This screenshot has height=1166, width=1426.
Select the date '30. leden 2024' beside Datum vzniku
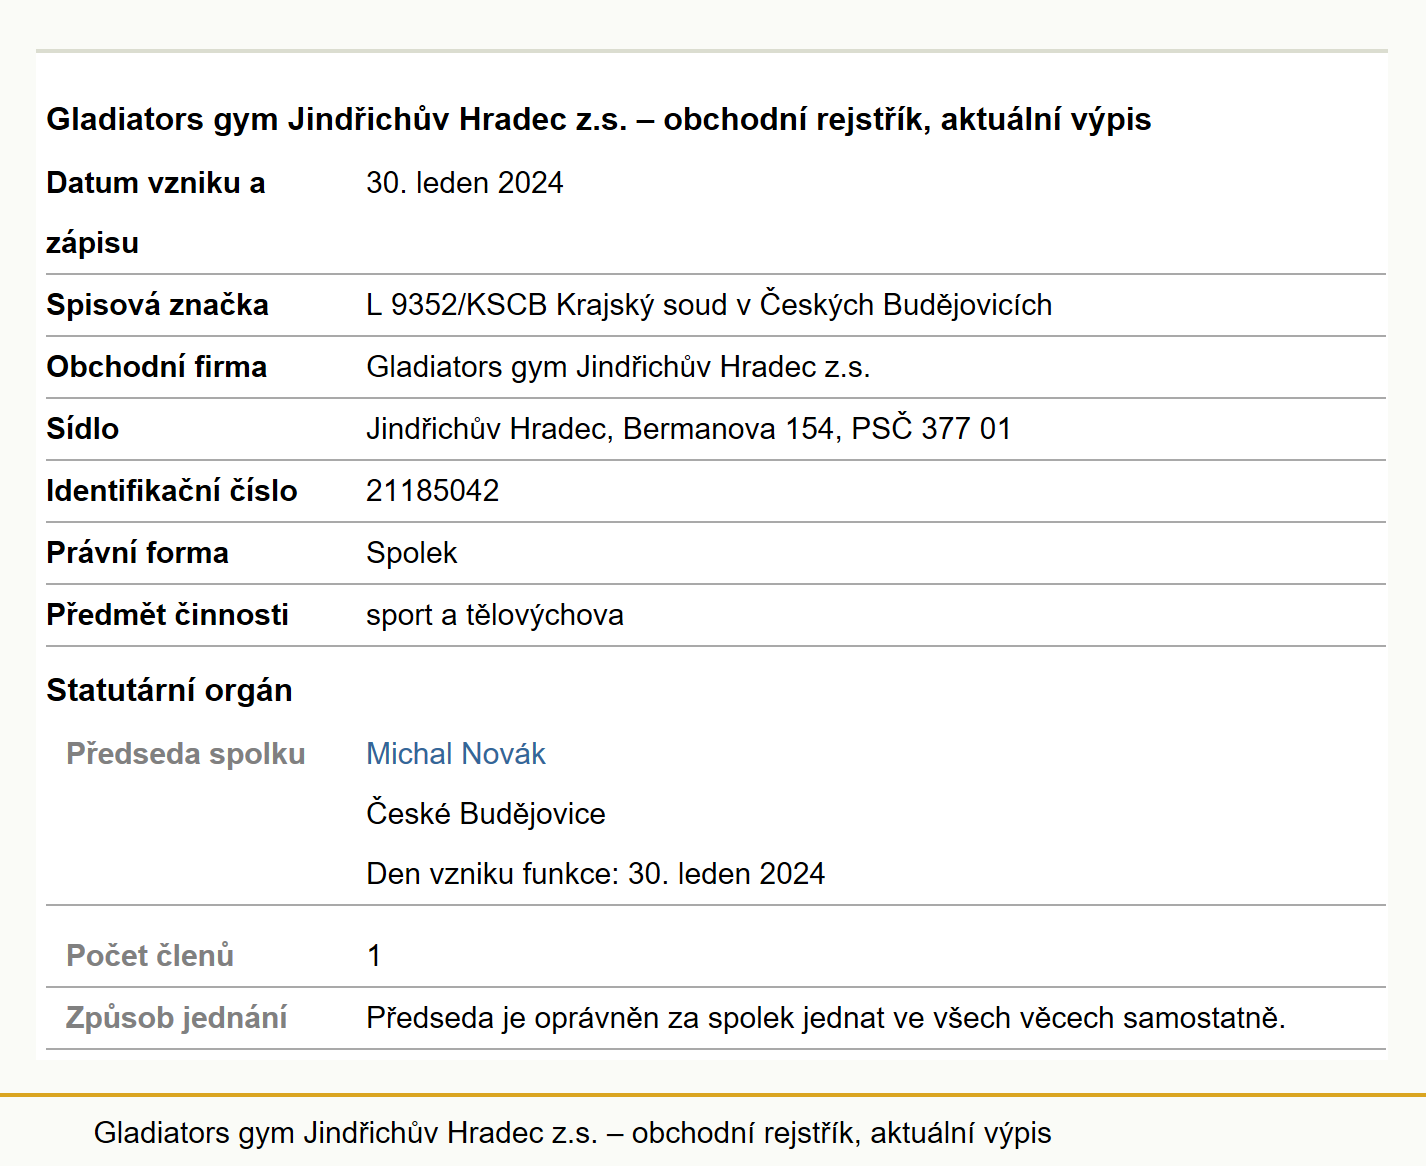464,183
